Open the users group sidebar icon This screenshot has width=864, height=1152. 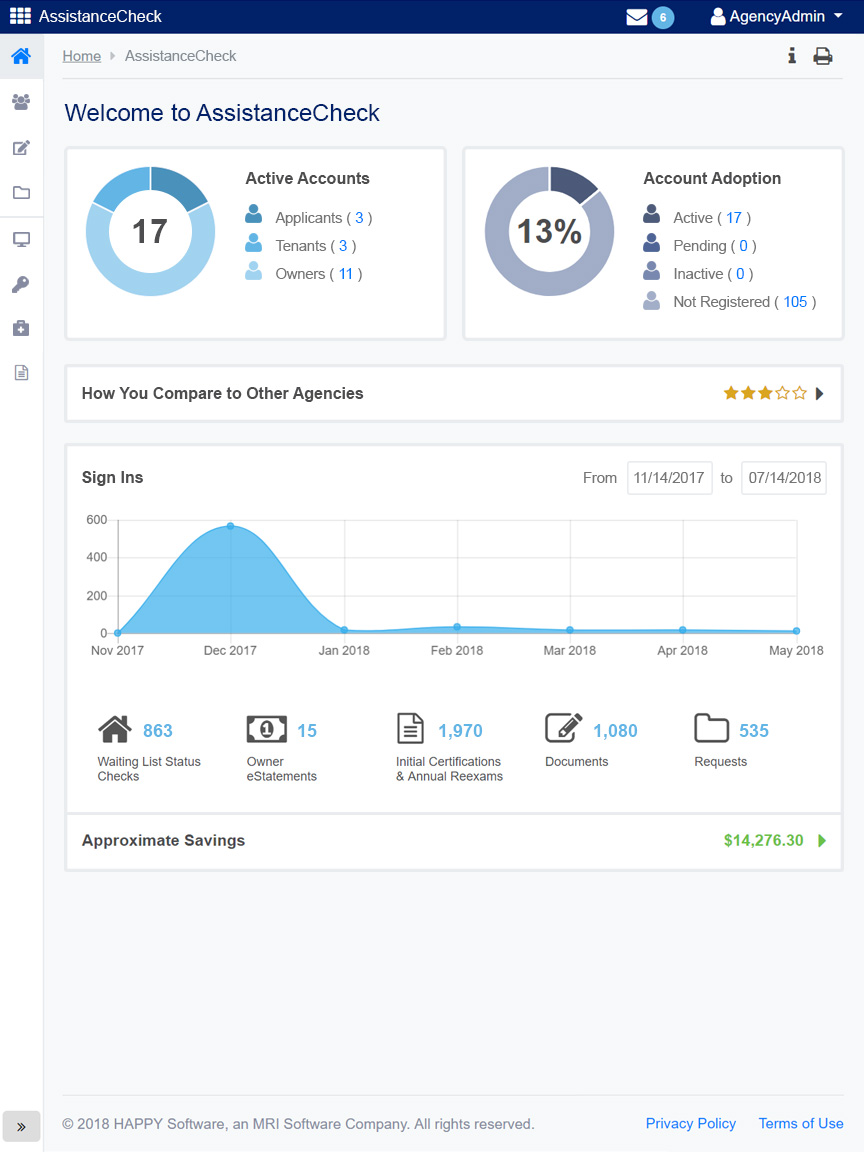(x=21, y=102)
